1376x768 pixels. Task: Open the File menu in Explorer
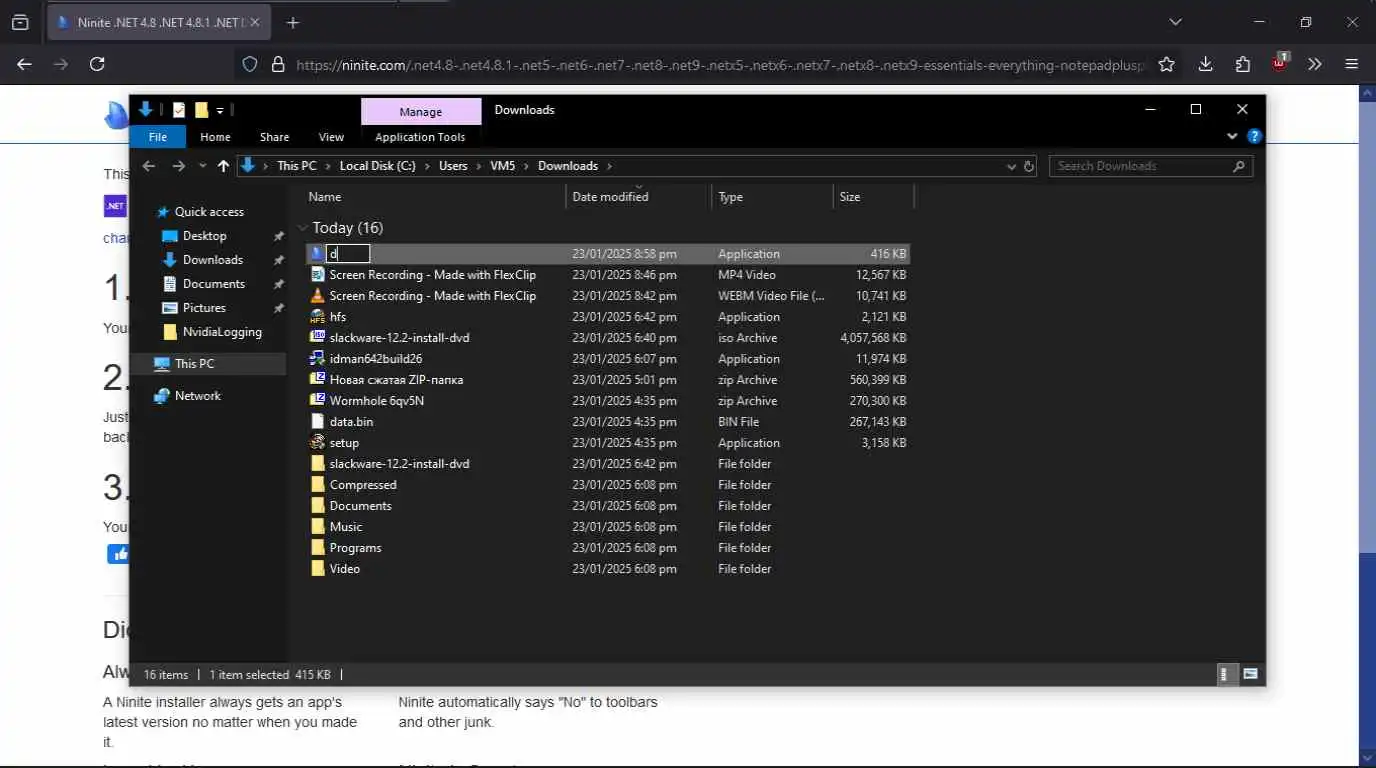(158, 137)
